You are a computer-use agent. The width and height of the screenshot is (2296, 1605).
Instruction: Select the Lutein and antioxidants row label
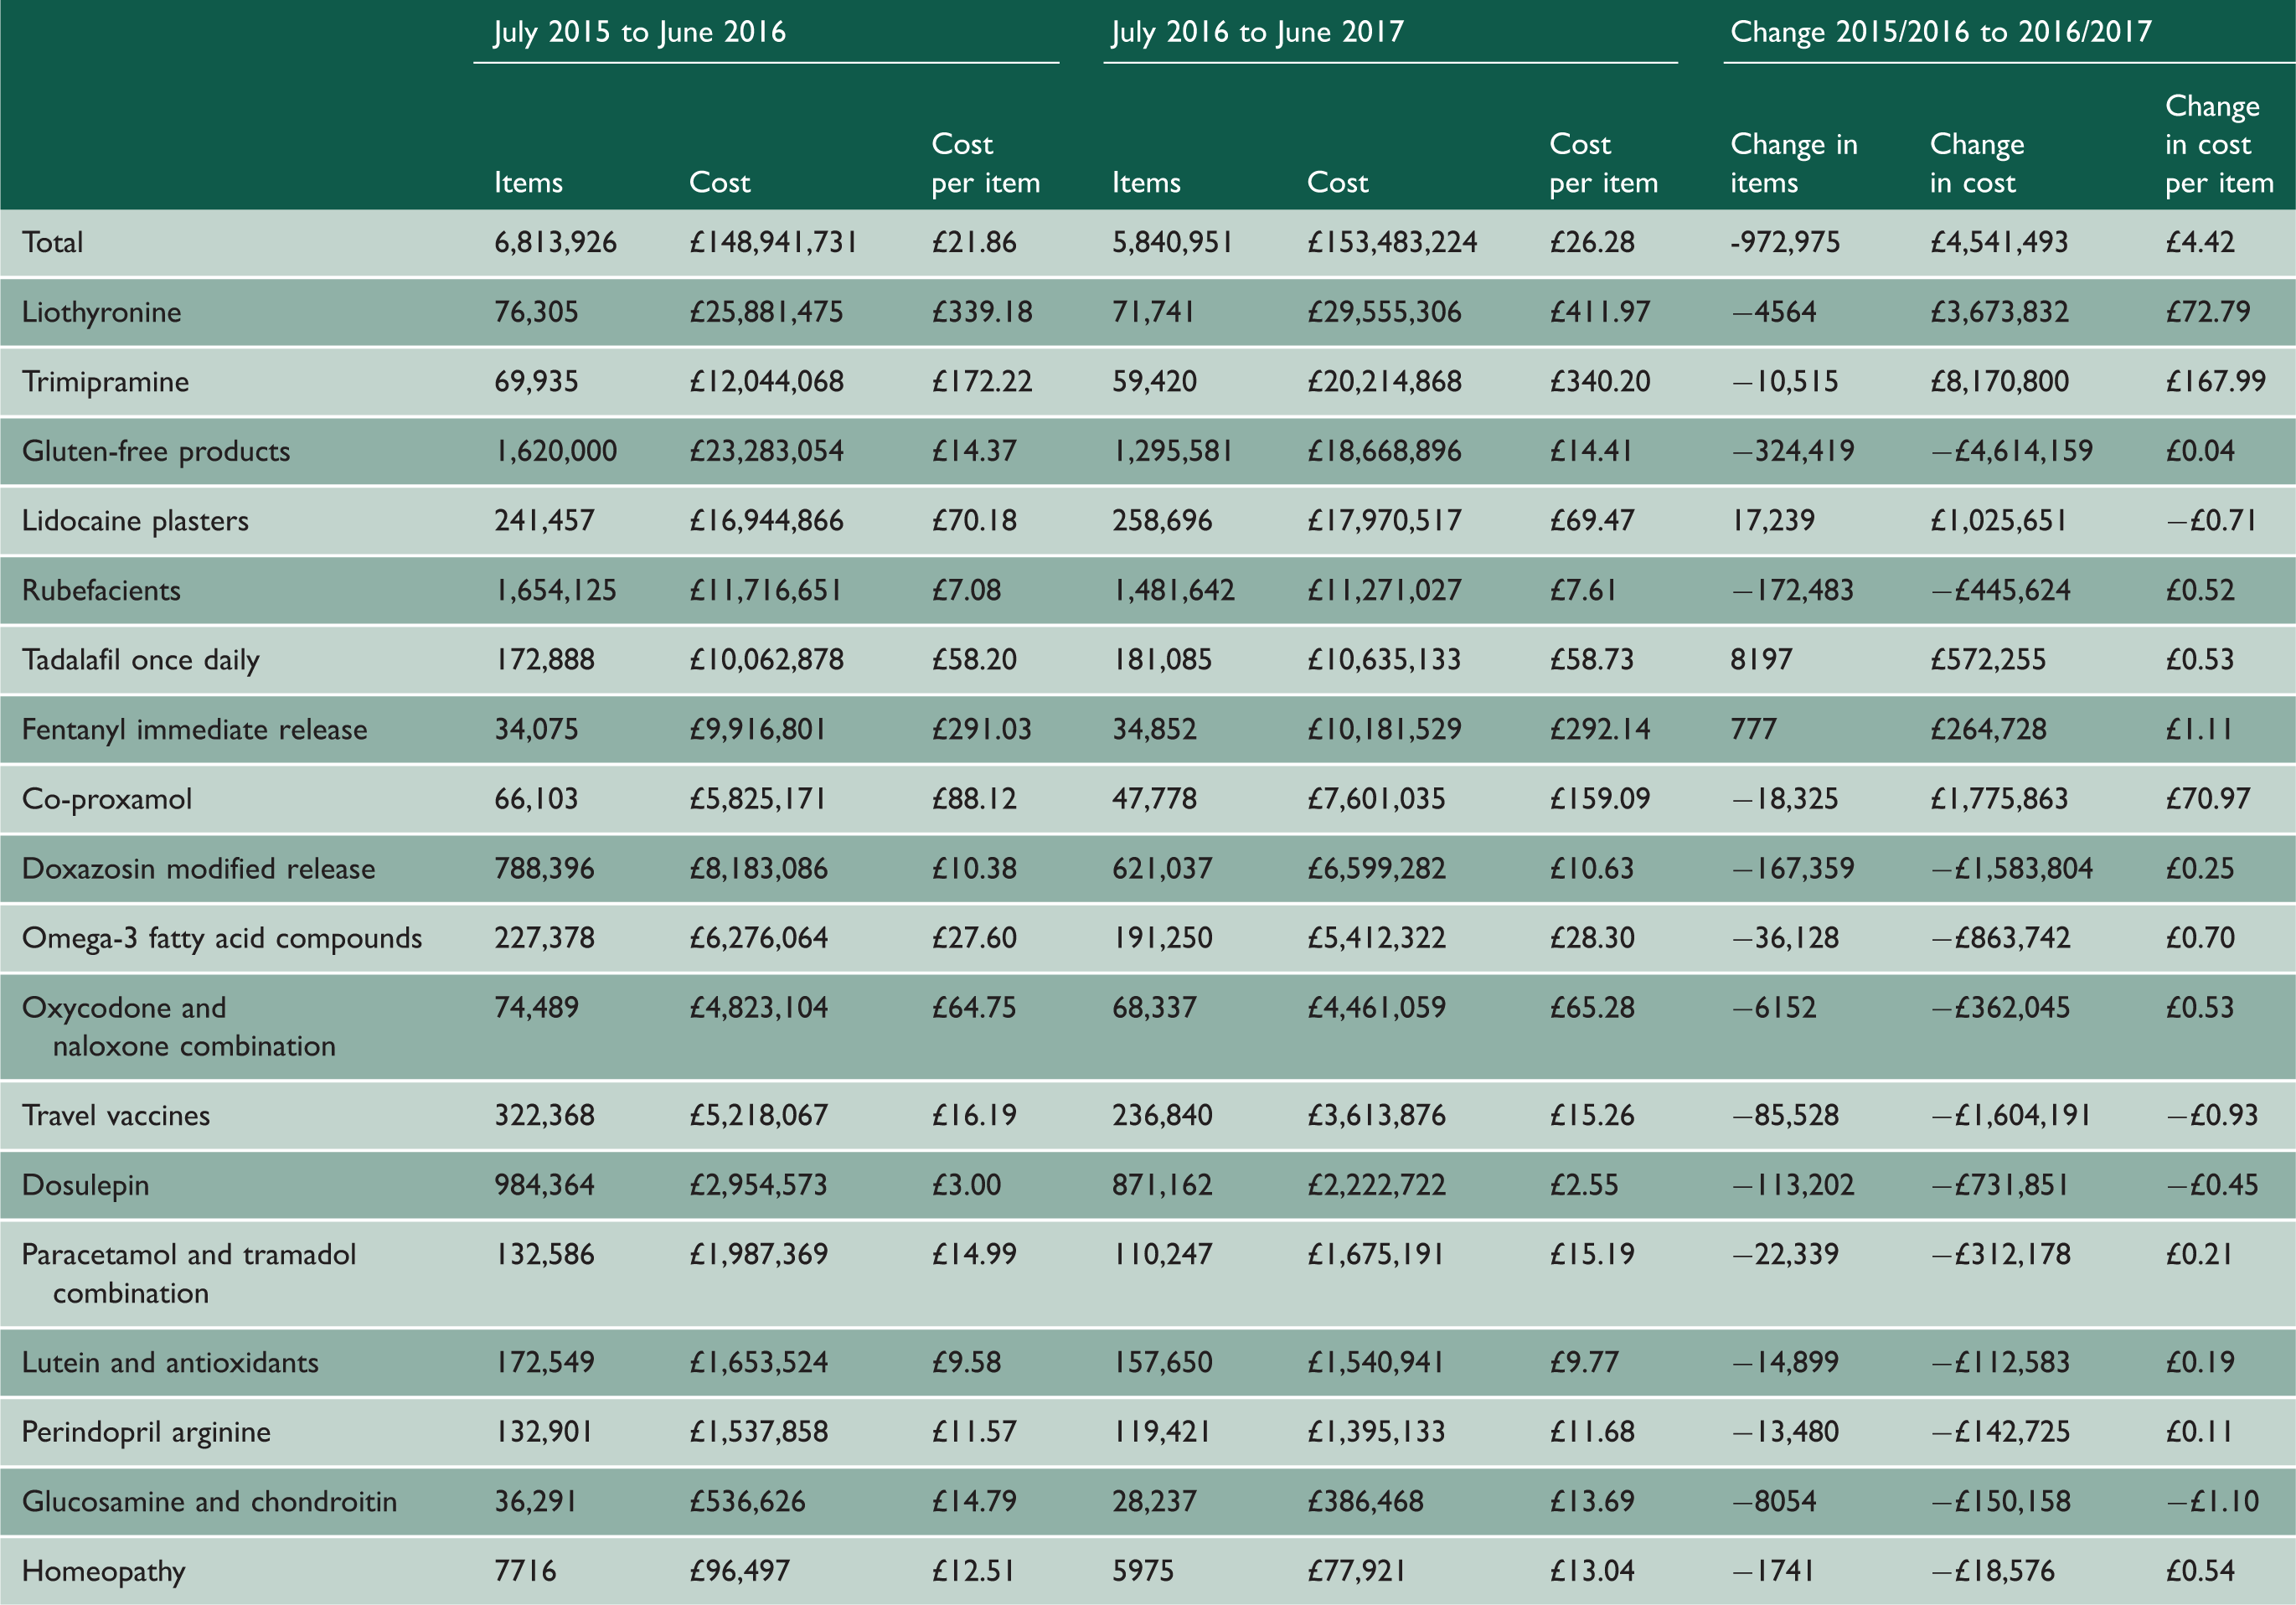point(170,1362)
